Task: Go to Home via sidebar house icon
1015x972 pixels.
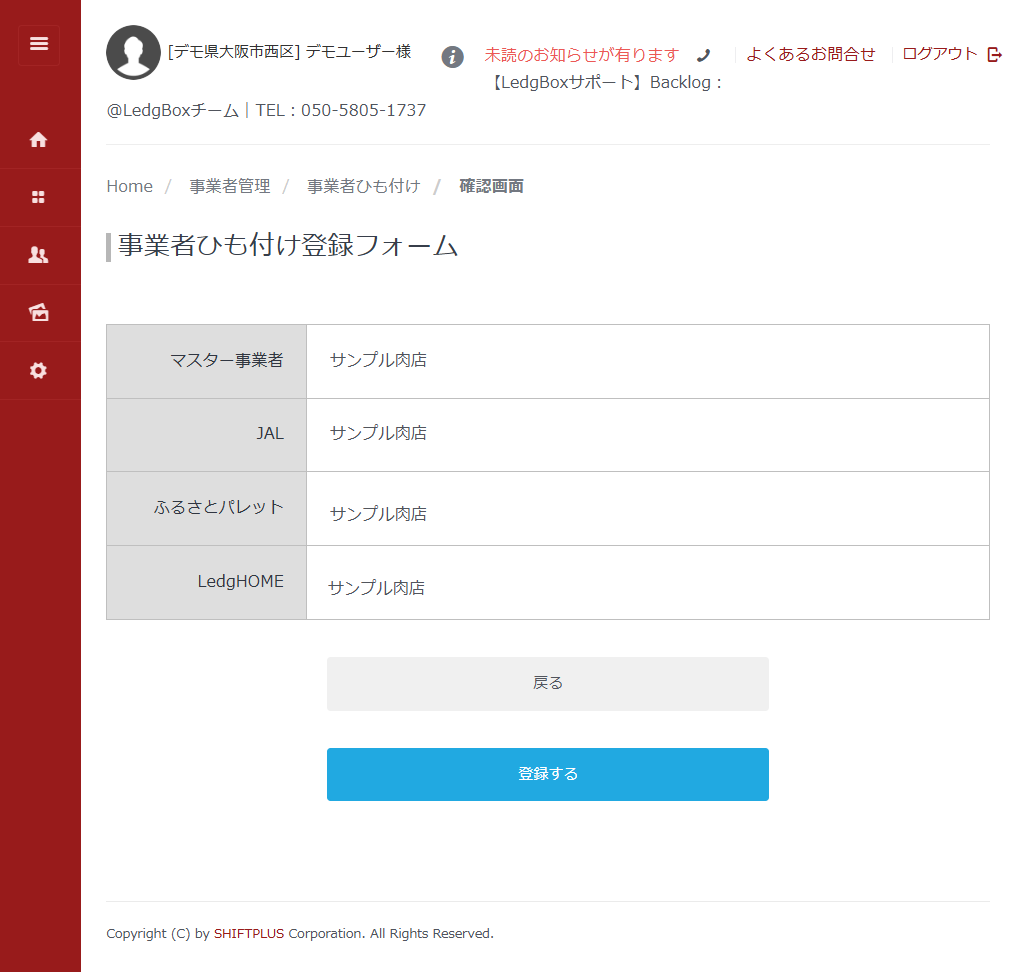Action: tap(39, 140)
